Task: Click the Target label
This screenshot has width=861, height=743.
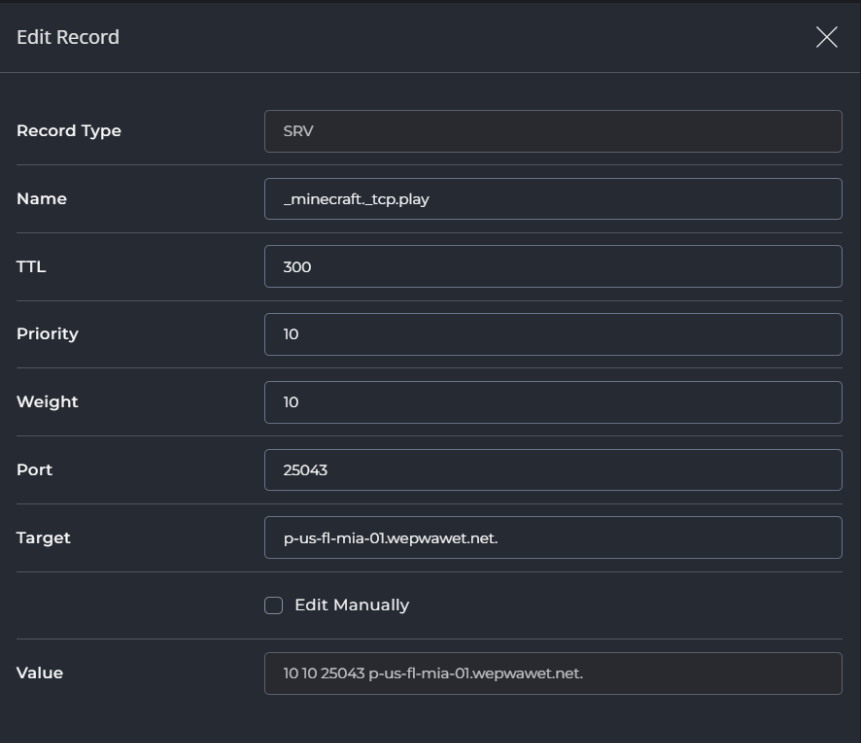Action: coord(44,538)
